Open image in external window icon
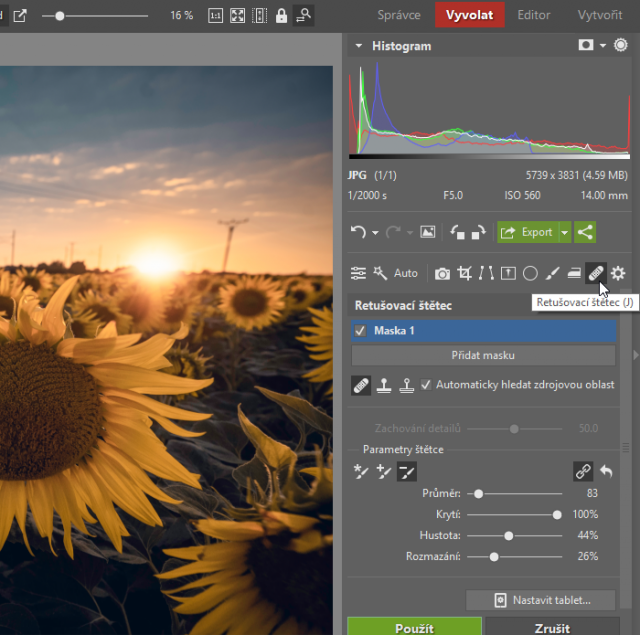This screenshot has width=640, height=635. point(20,16)
